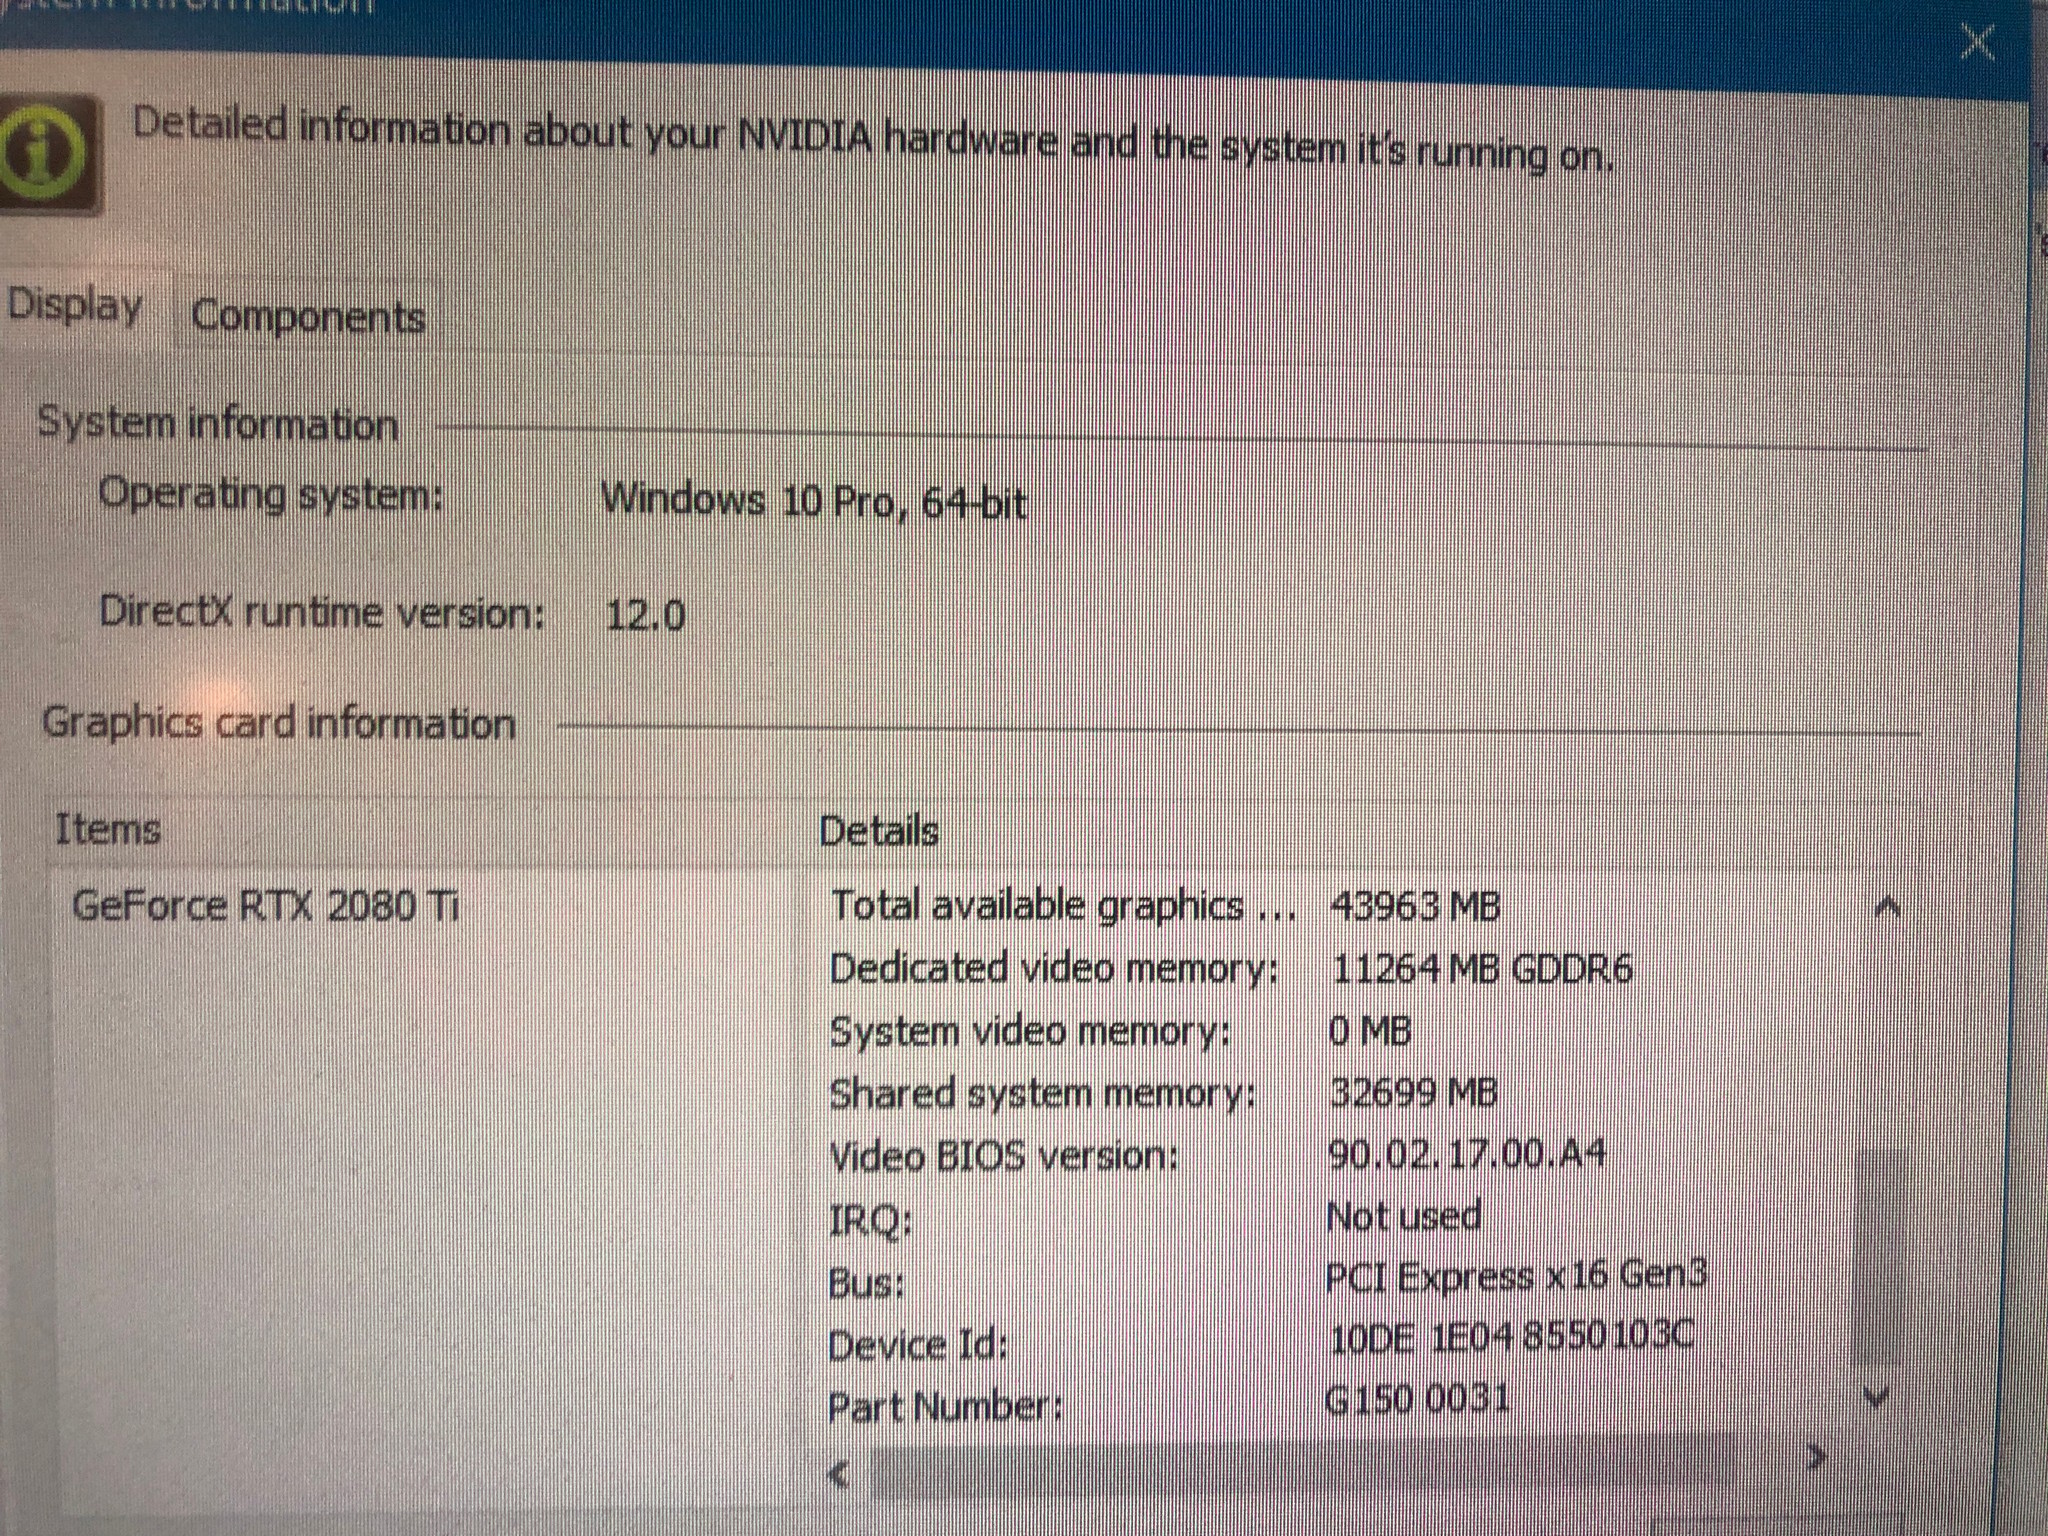Click the details list scroll down arrow
The image size is (2048, 1536).
click(x=1876, y=1397)
